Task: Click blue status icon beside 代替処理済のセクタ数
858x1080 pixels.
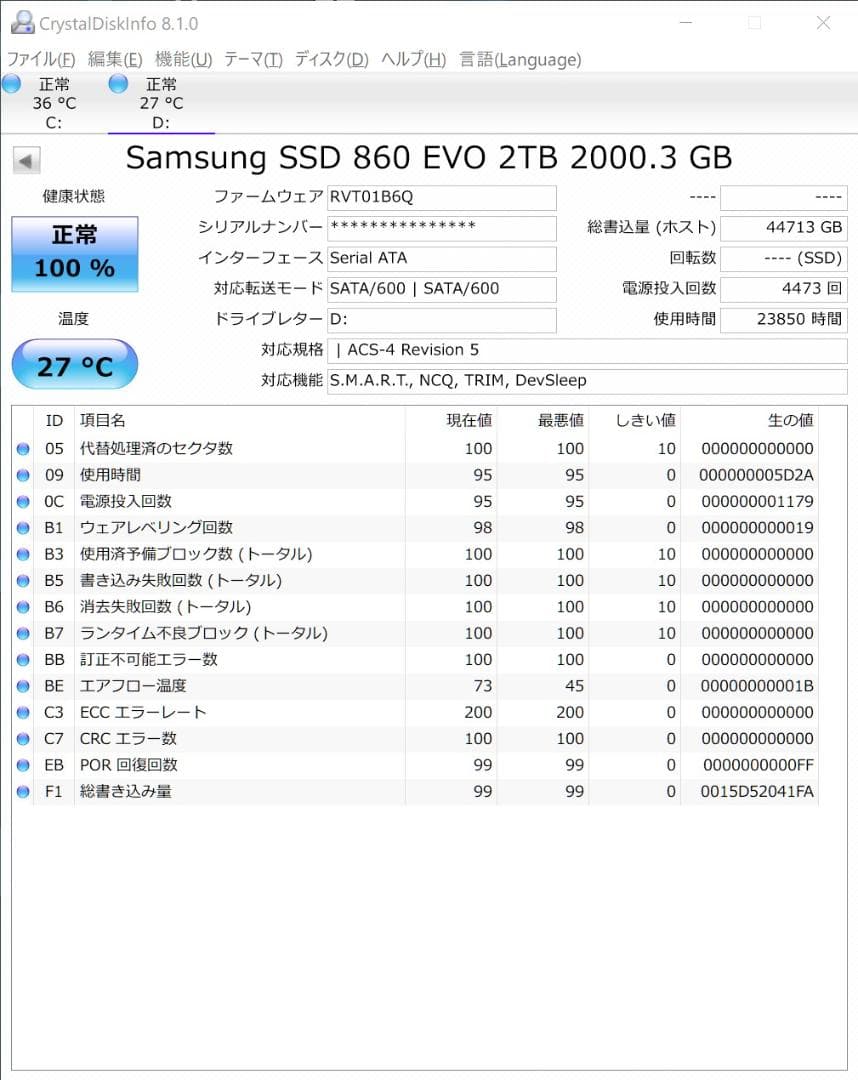Action: coord(22,448)
